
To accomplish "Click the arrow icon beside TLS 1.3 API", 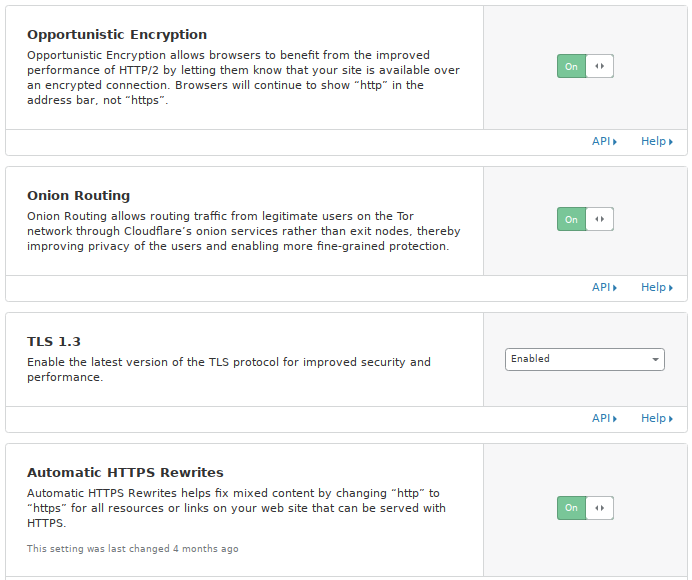I will click(x=615, y=419).
